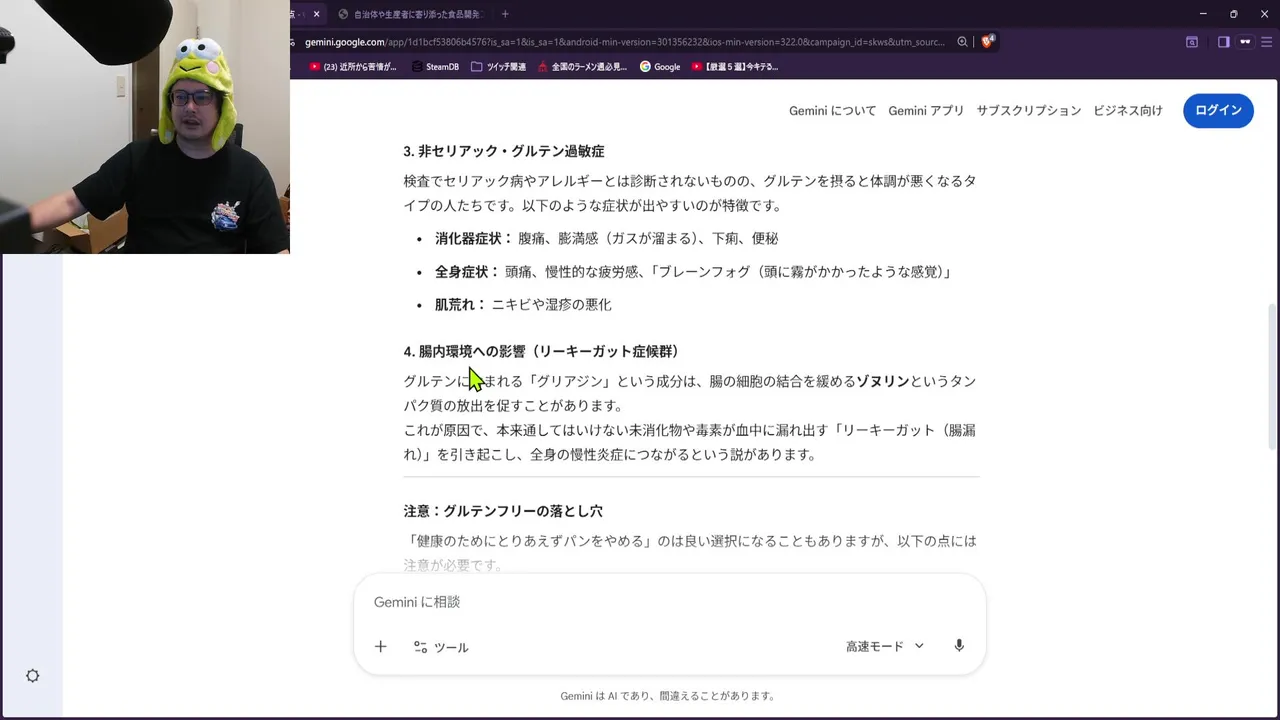The width and height of the screenshot is (1280, 720).
Task: Click the plus attach icon in prompt box
Action: point(380,647)
